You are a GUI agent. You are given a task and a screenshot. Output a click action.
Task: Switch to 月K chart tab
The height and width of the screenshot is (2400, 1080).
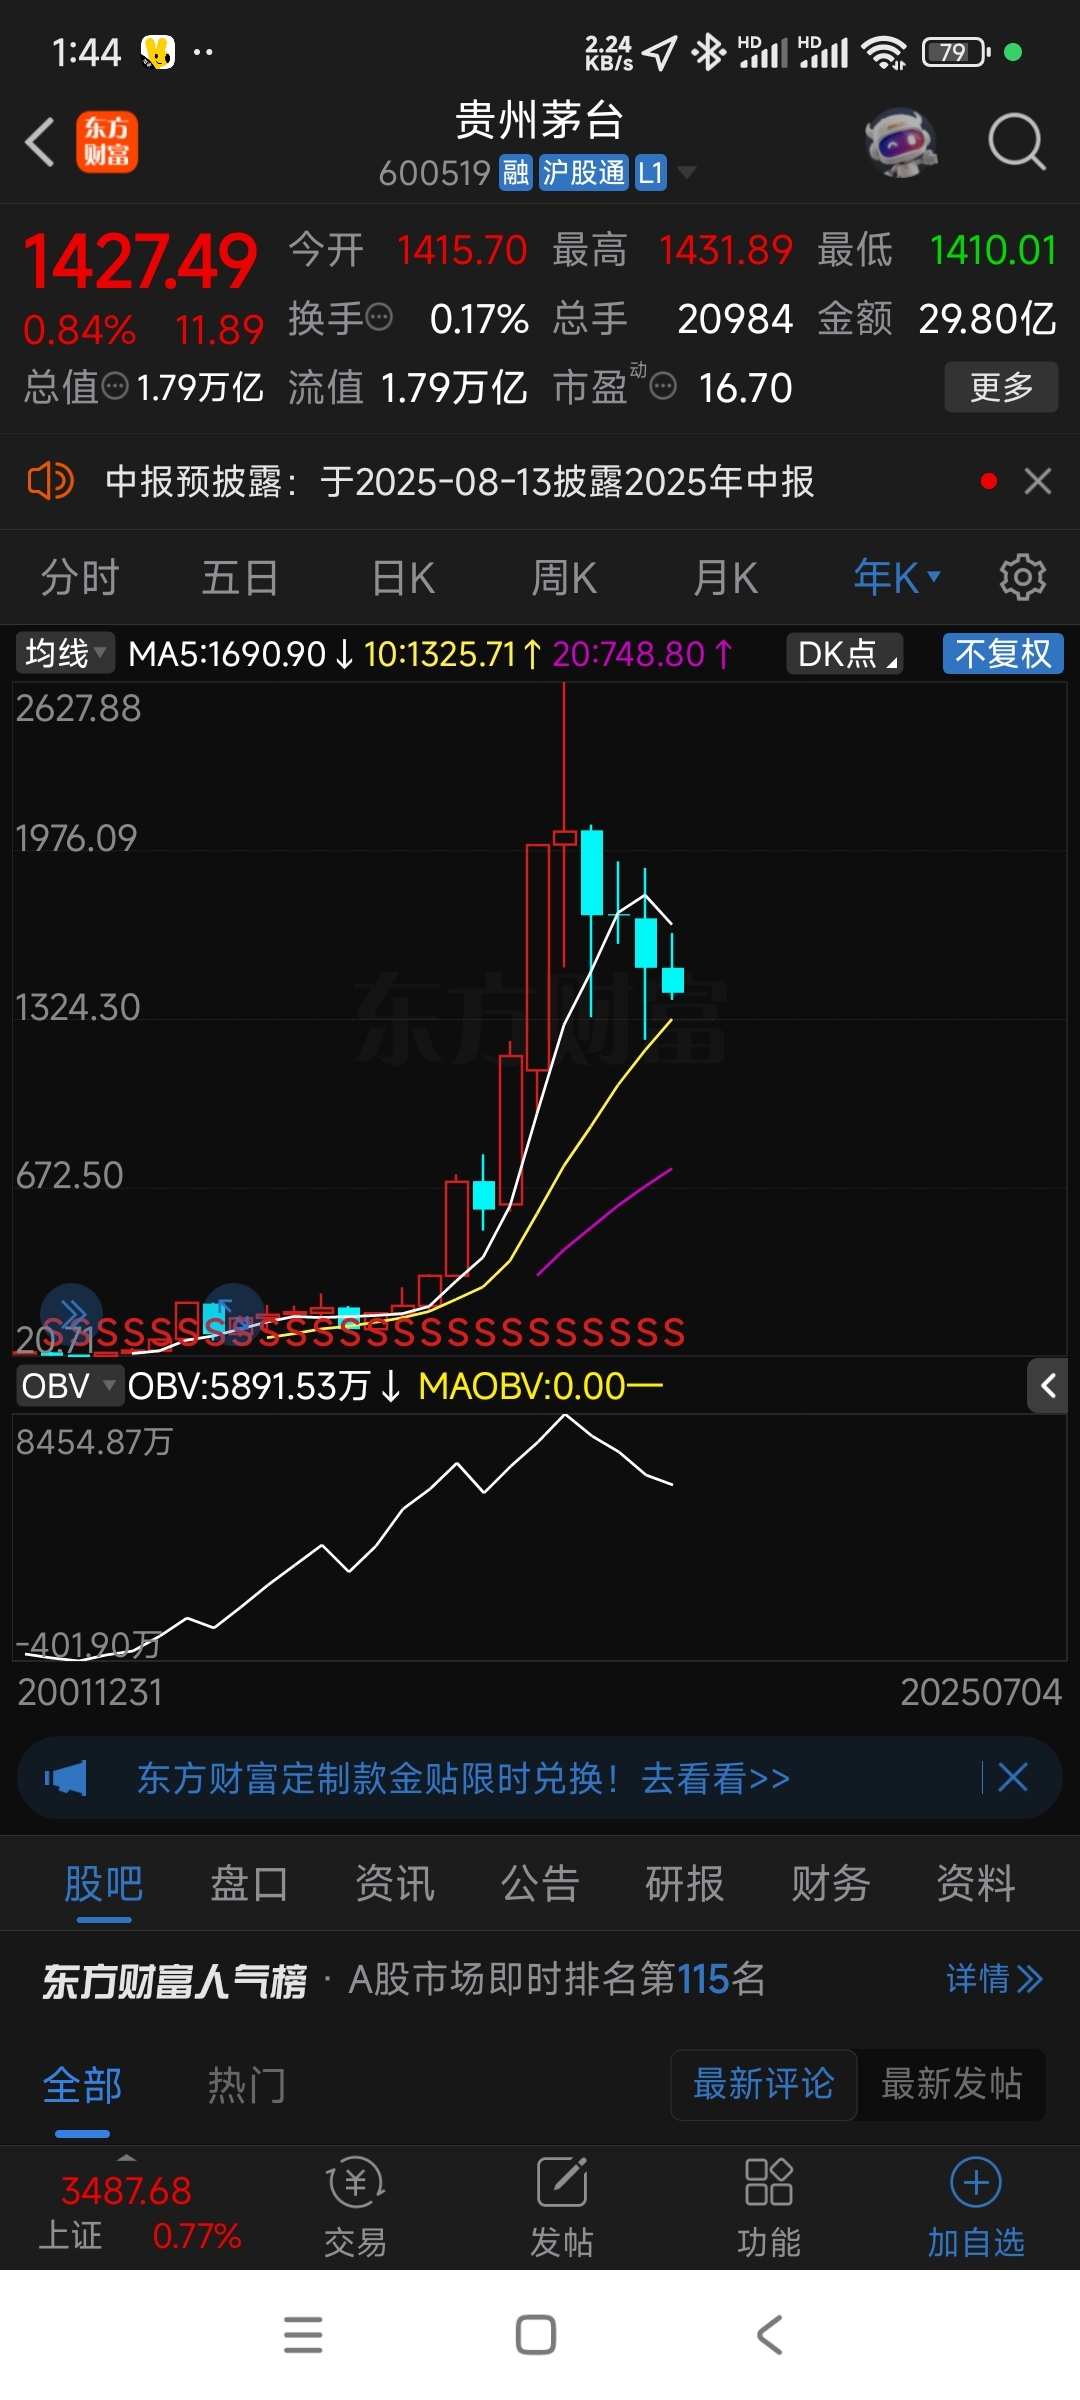pyautogui.click(x=726, y=578)
